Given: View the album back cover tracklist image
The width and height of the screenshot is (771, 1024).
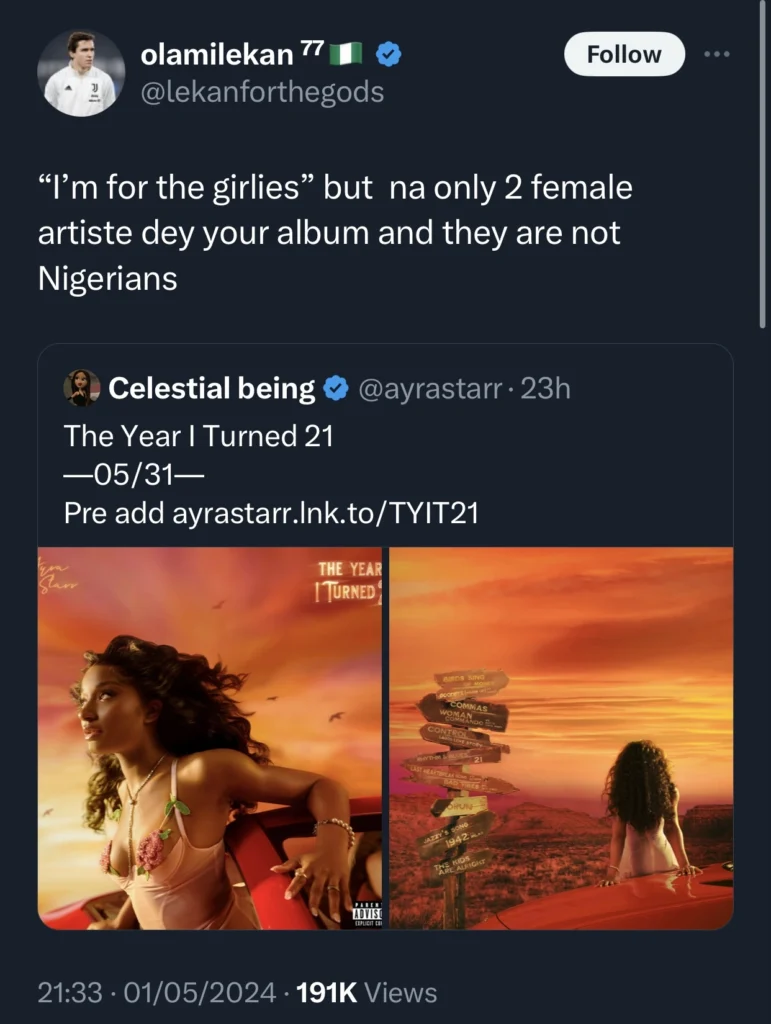Looking at the screenshot, I should point(561,738).
